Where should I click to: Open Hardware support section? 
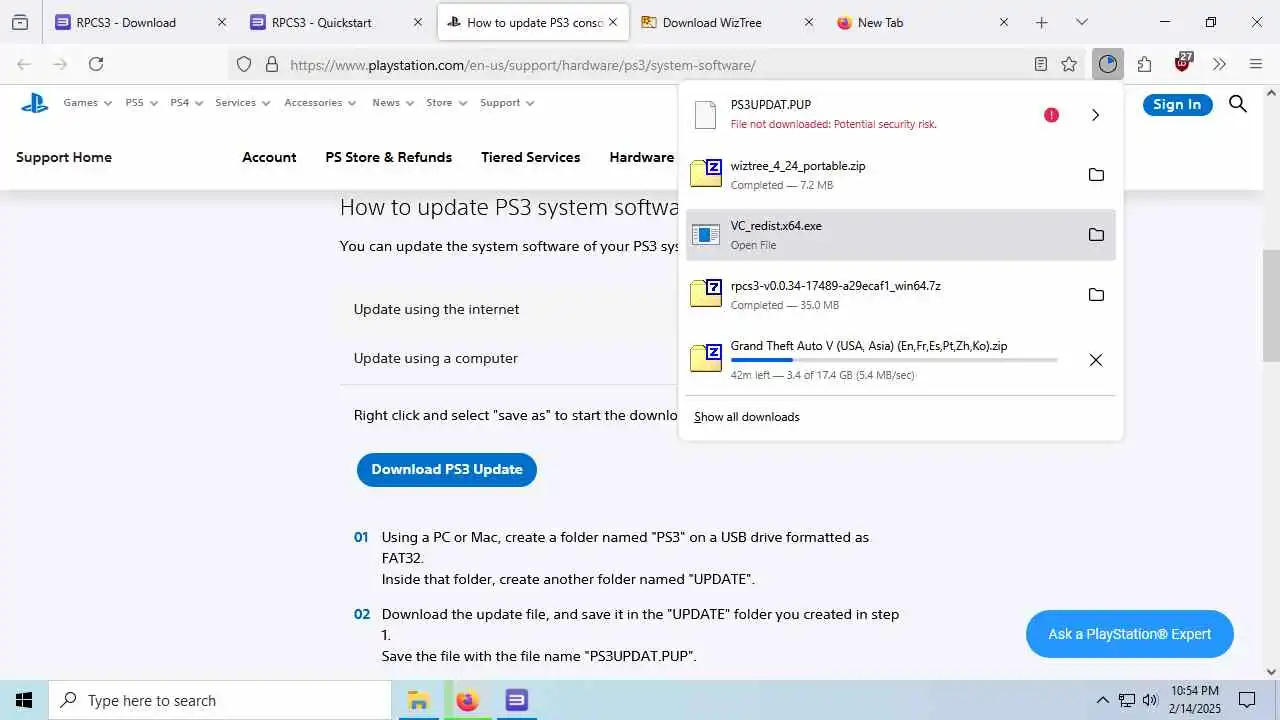point(641,157)
